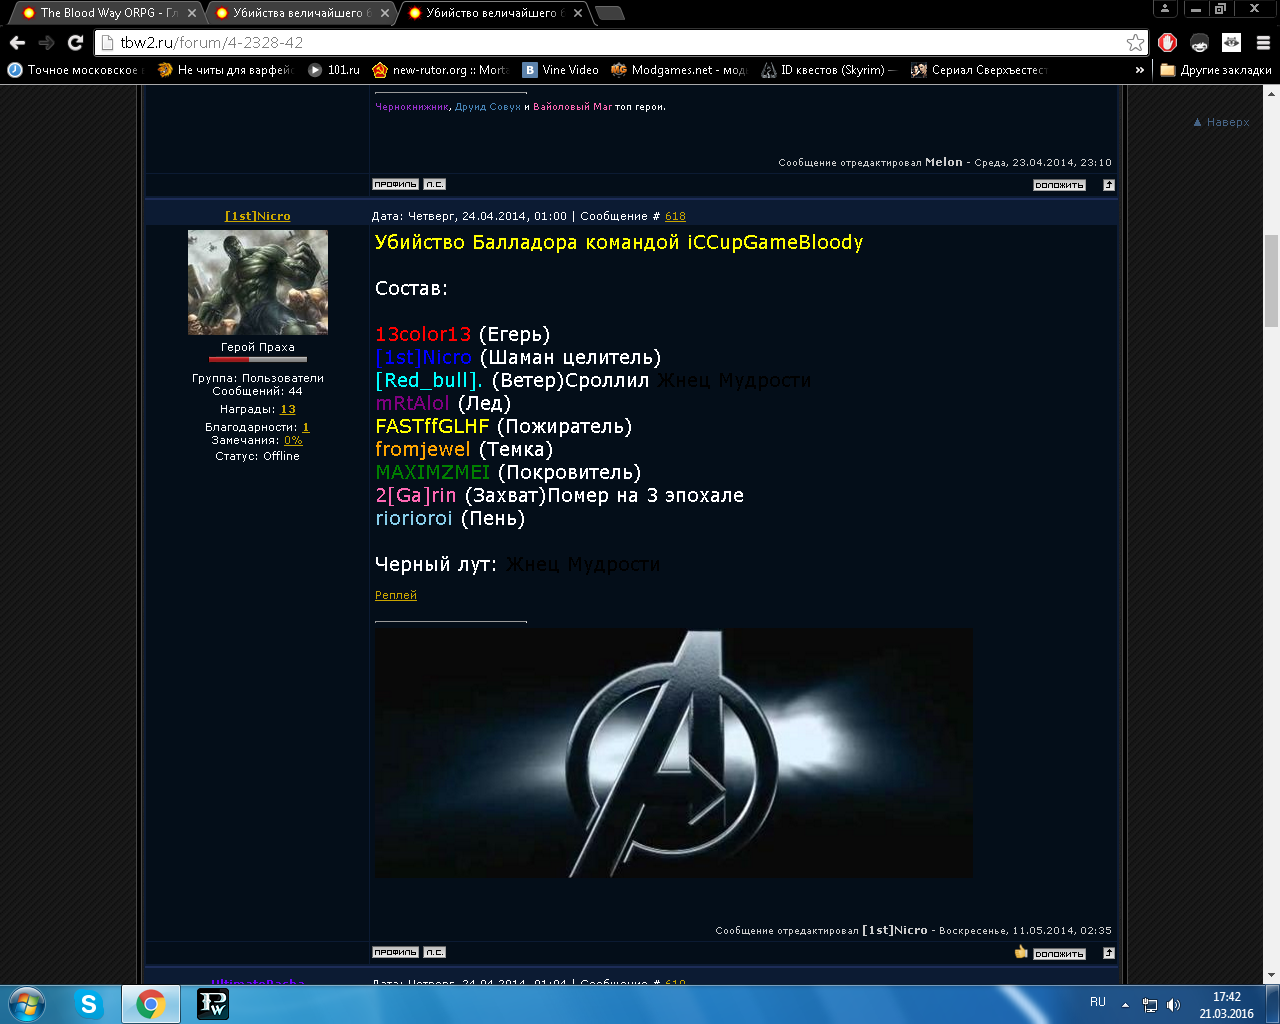This screenshot has width=1280, height=1024.
Task: Open the red ad-blocker extension icon
Action: point(1167,42)
